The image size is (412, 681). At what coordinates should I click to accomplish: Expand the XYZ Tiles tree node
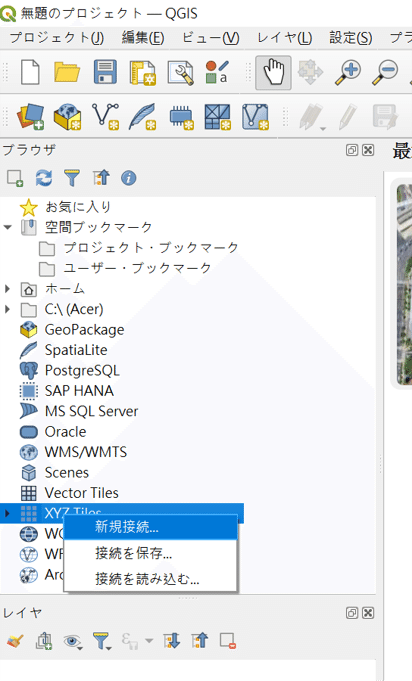[x=7, y=513]
